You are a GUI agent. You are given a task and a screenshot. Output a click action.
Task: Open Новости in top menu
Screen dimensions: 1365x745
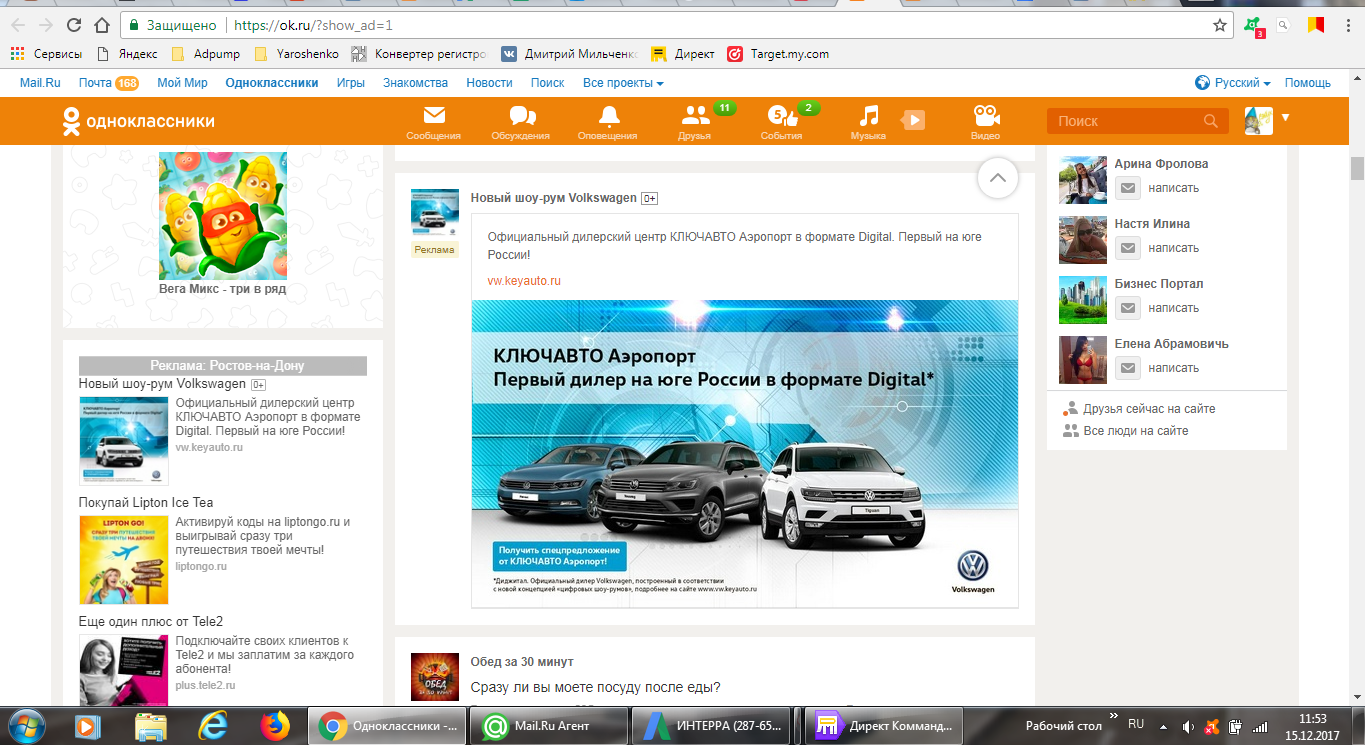click(x=489, y=83)
